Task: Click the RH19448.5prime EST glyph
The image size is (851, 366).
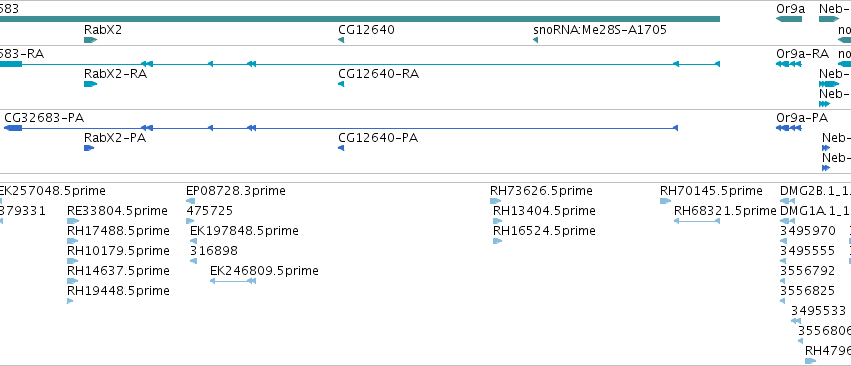Action: (x=70, y=301)
